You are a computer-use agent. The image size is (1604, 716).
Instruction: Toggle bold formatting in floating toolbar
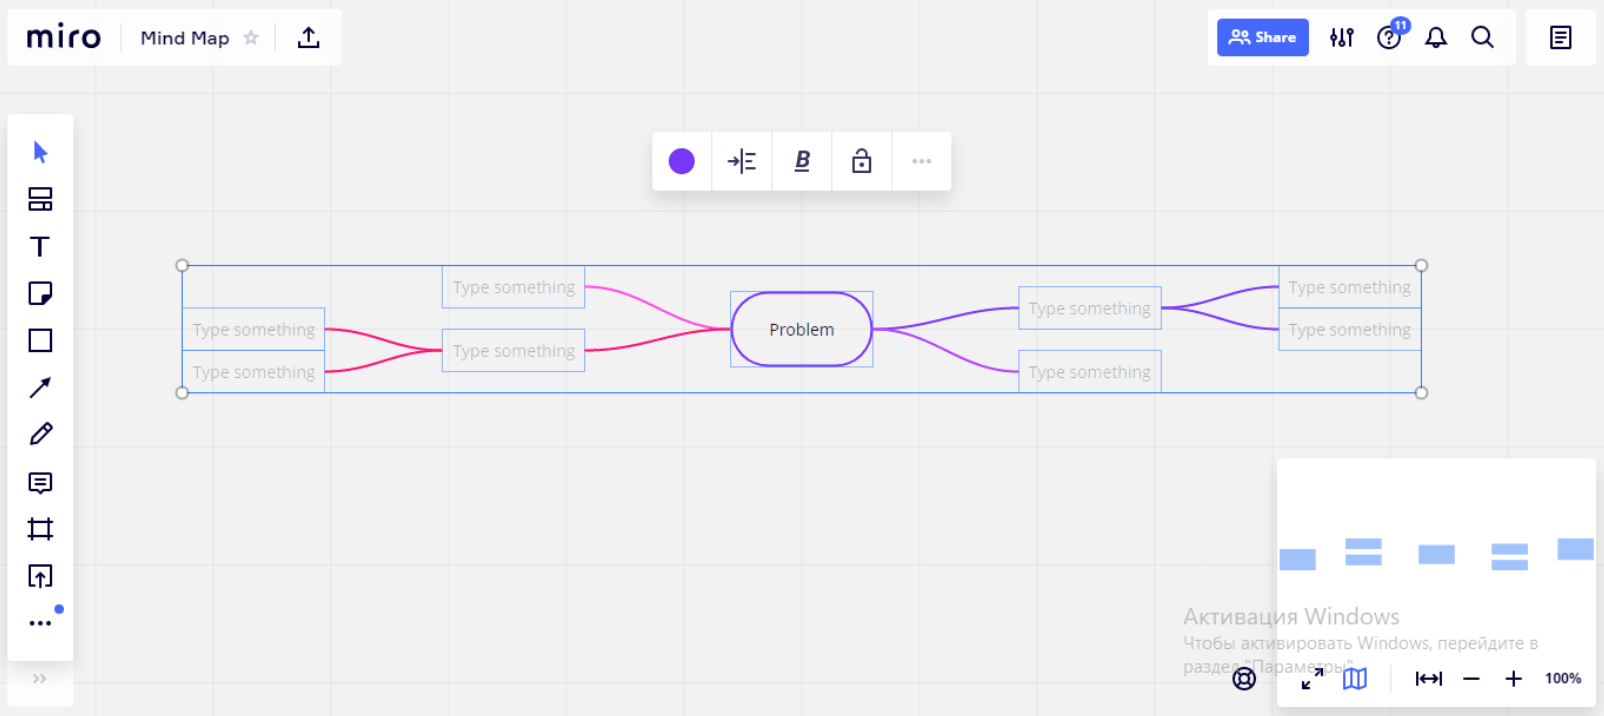tap(802, 161)
